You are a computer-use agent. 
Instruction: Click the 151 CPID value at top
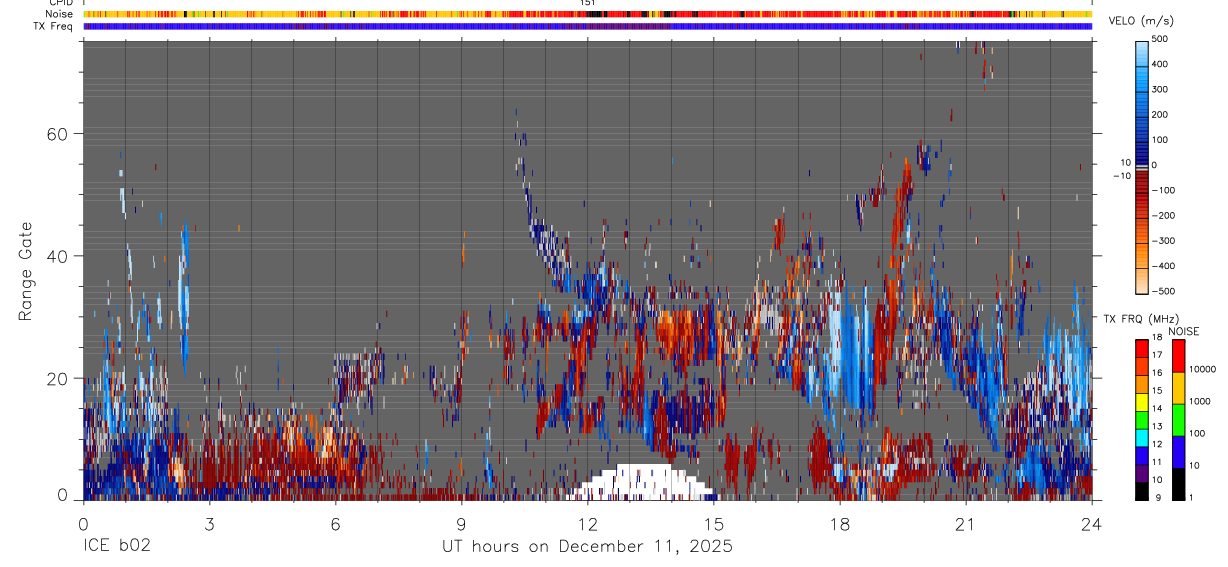[588, 3]
